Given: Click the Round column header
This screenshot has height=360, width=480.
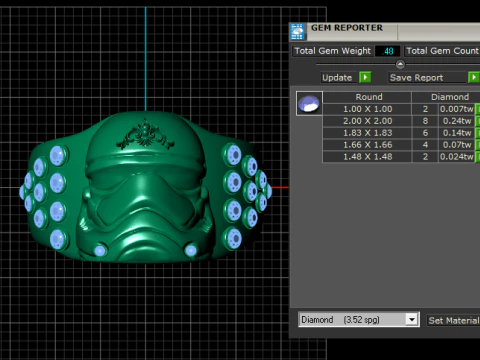Looking at the screenshot, I should [367, 97].
